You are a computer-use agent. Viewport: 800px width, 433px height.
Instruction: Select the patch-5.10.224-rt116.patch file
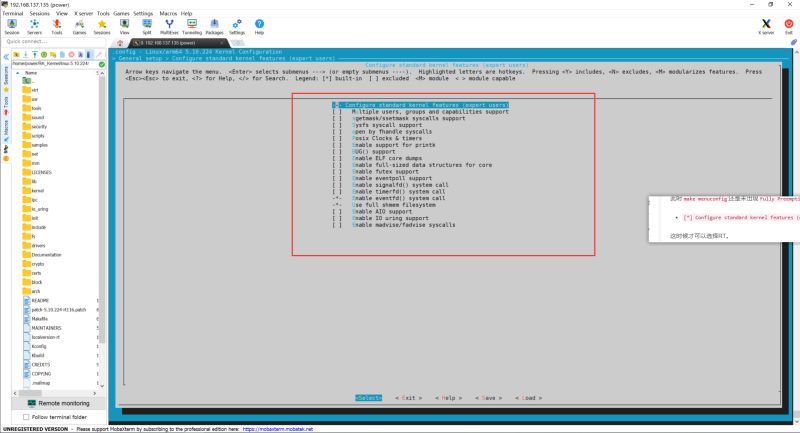[x=55, y=310]
